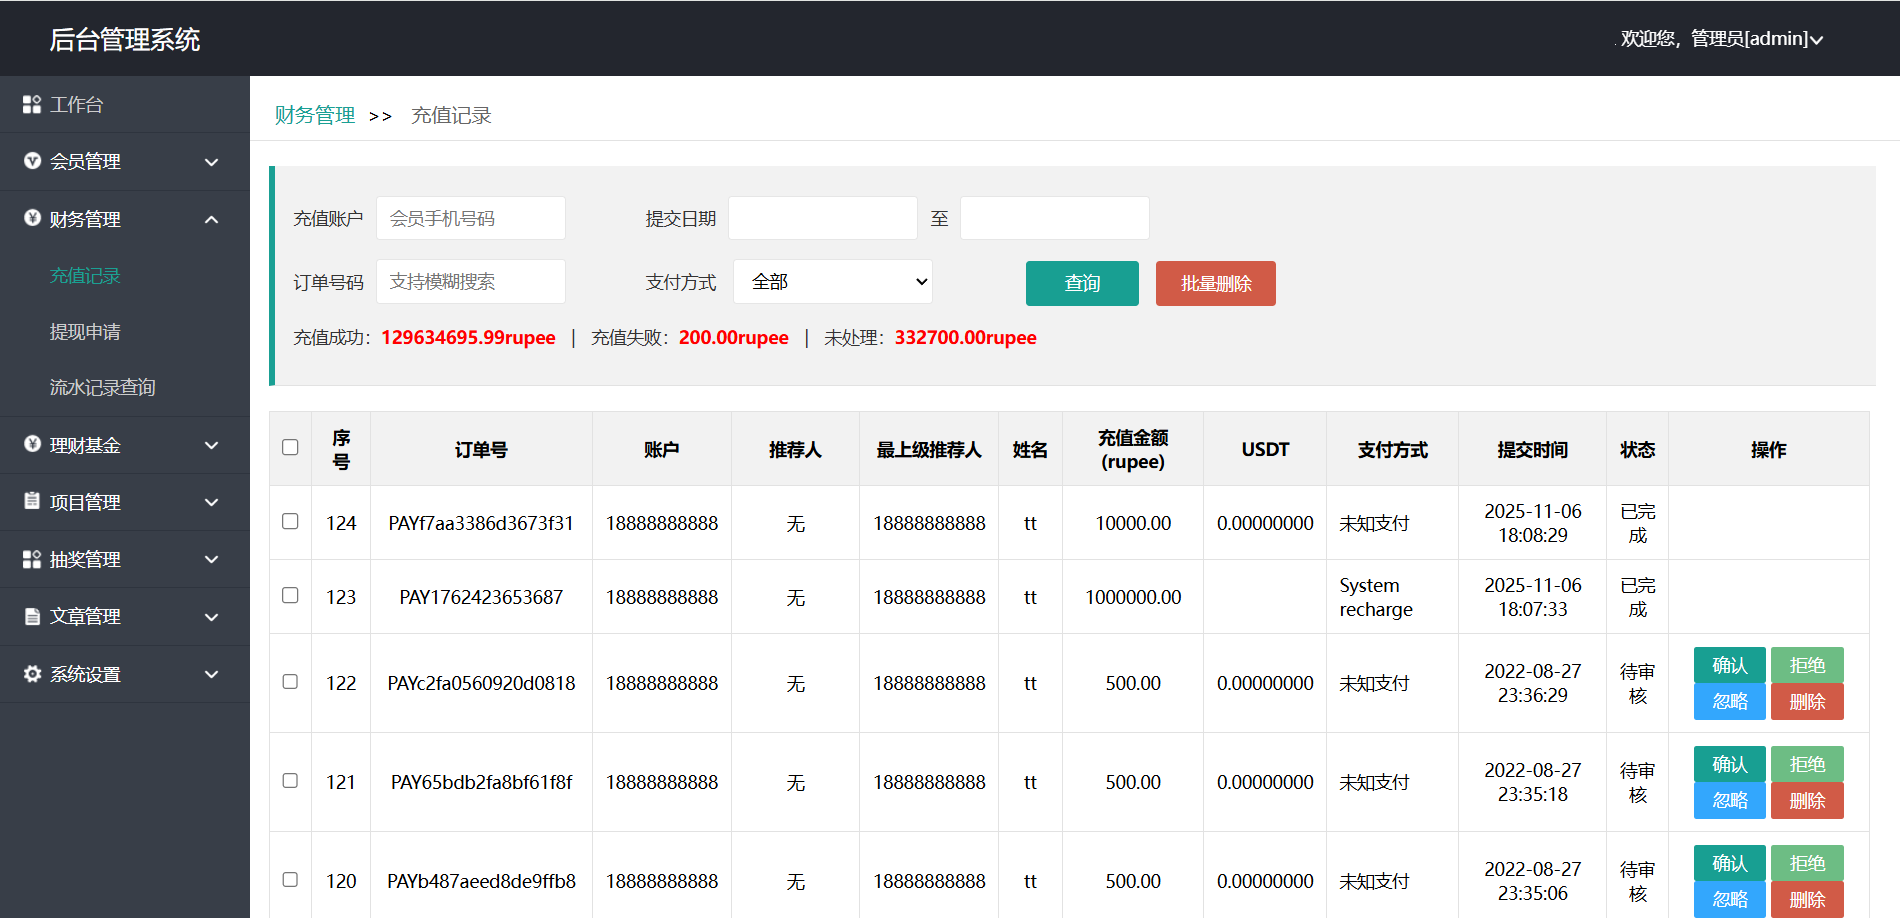Click the 理财基金 sidebar icon
1900x918 pixels.
pyautogui.click(x=32, y=444)
